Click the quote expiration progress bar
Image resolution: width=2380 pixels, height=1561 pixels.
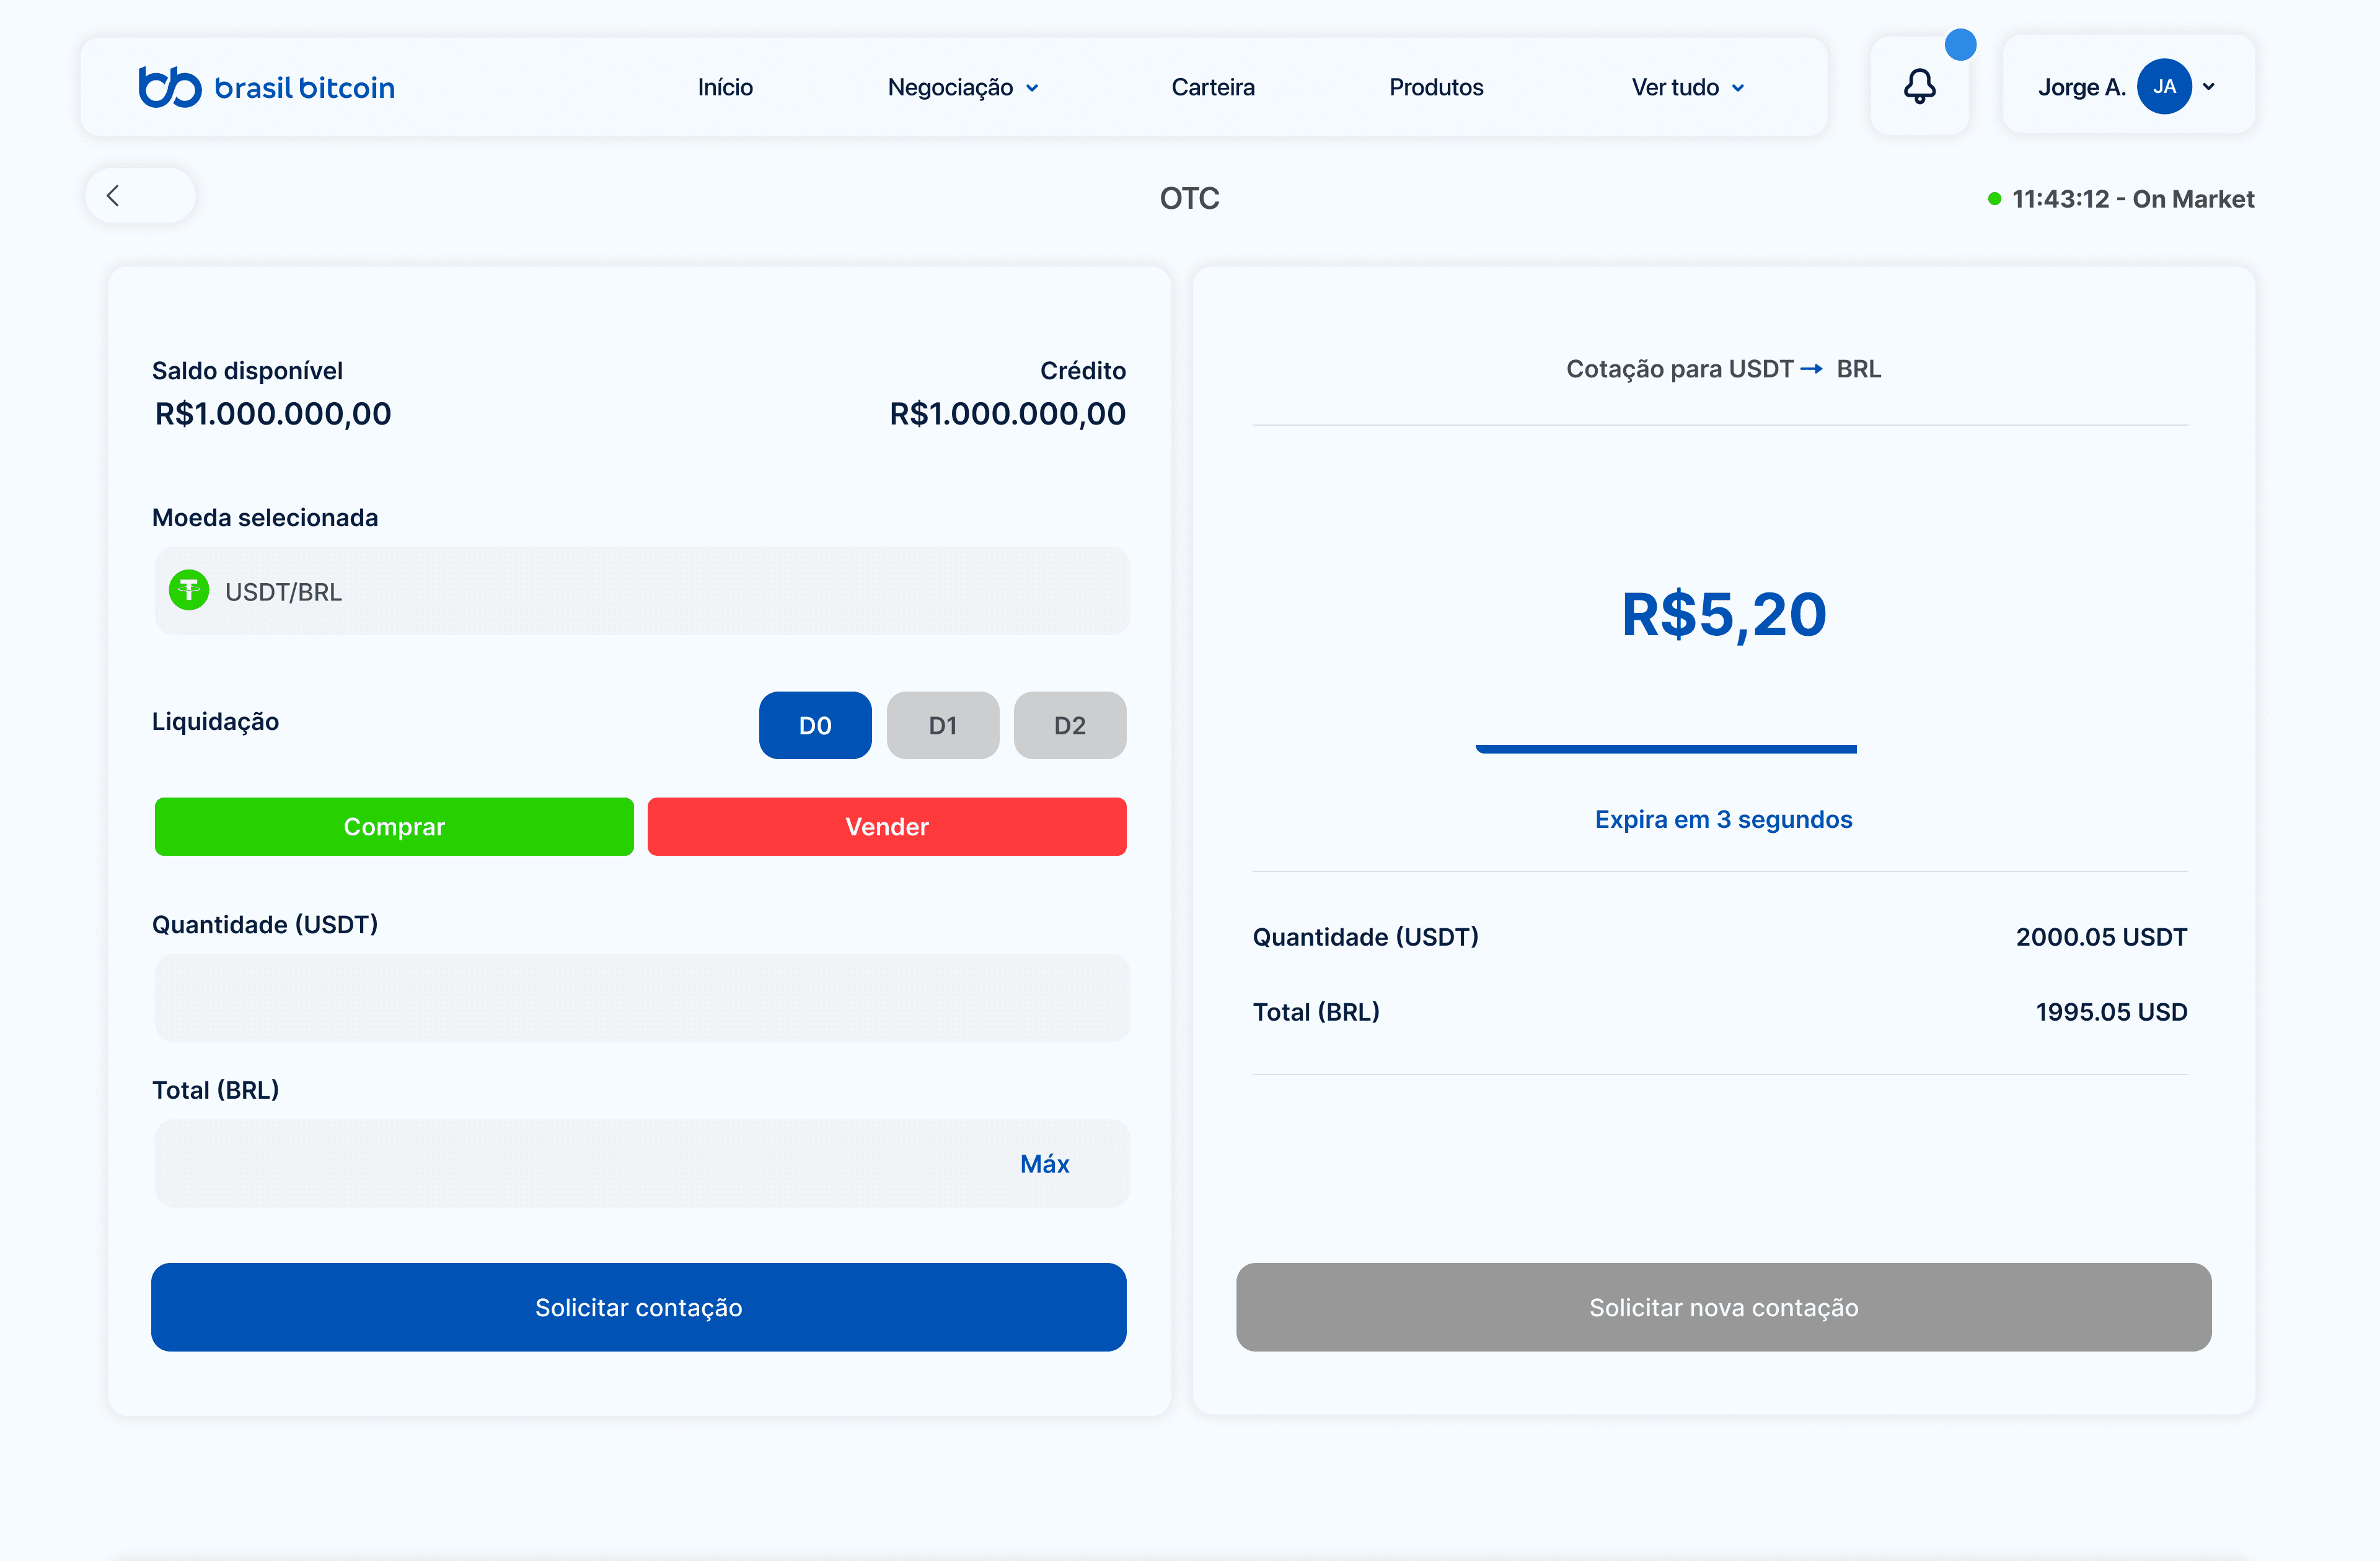point(1666,749)
